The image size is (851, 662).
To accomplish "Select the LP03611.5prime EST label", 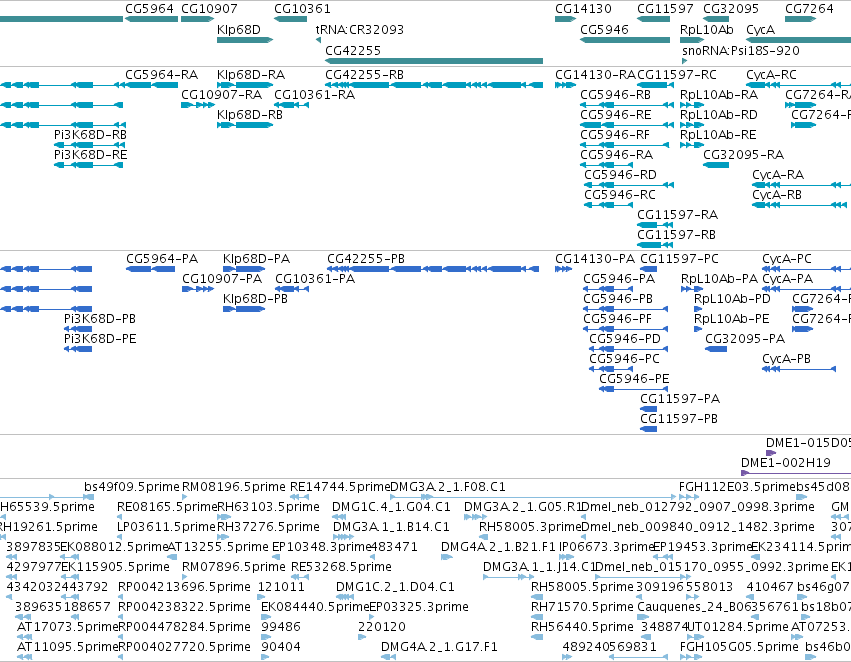I will tap(167, 527).
